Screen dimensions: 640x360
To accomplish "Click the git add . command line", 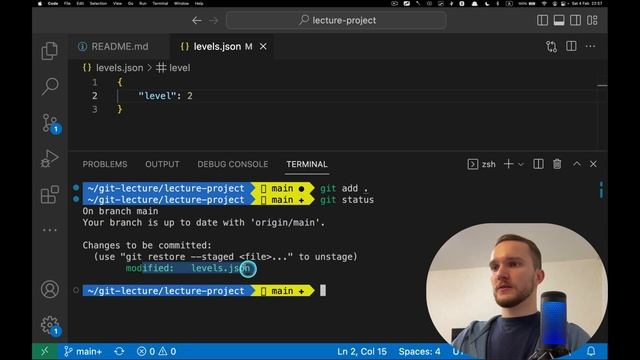I will (x=344, y=188).
